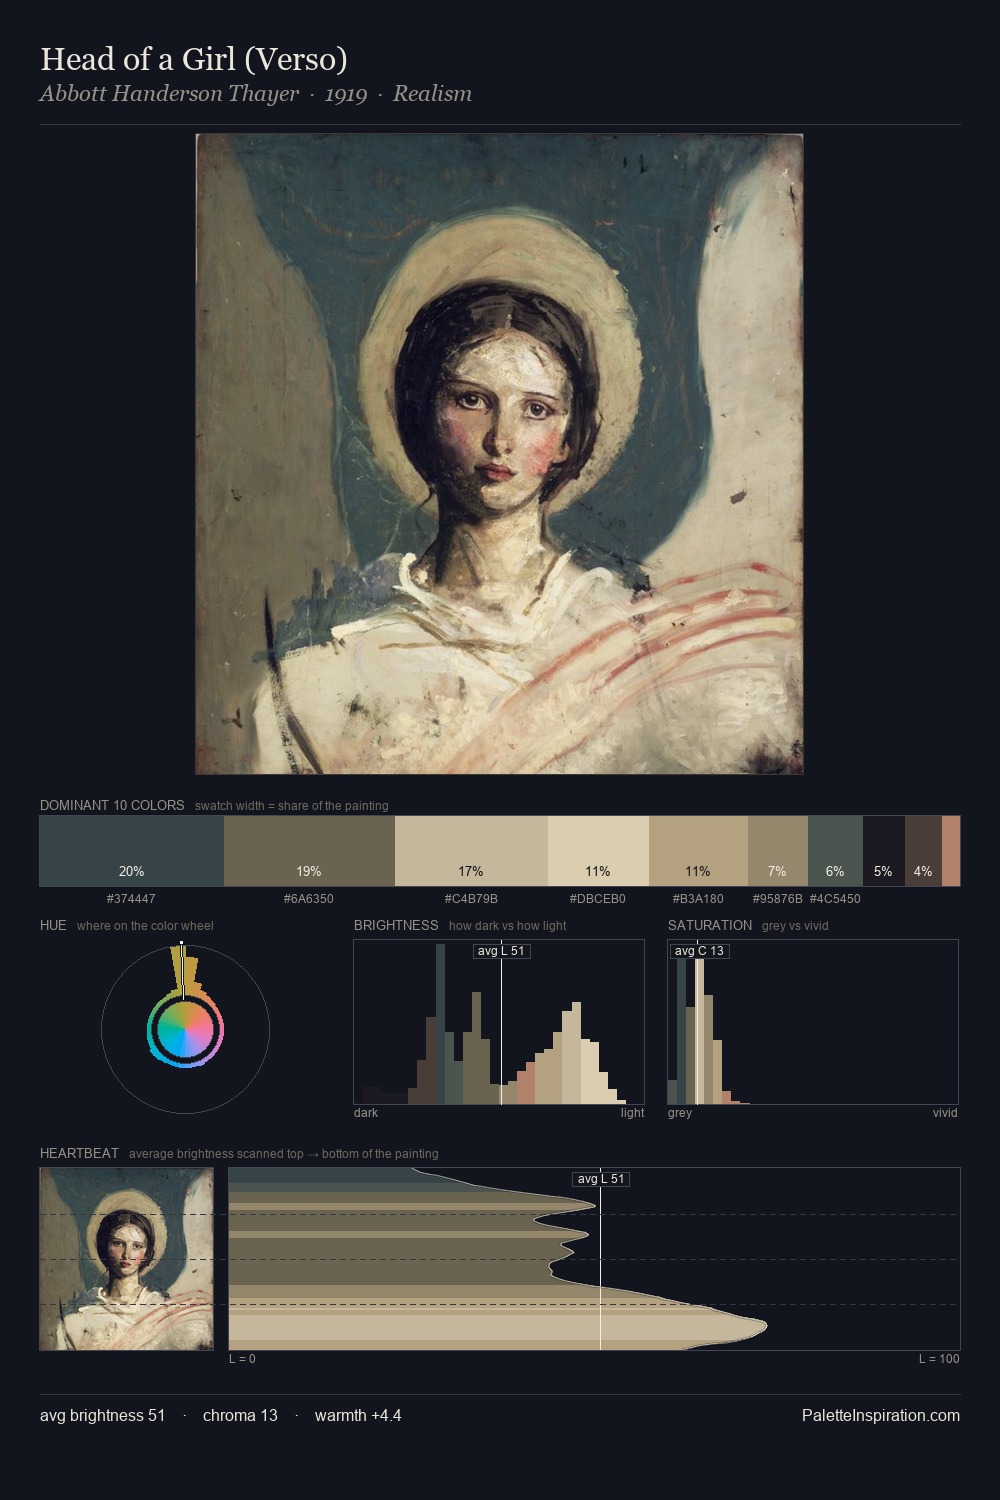Click the 20% swatch colored #374447
1000x1500 pixels.
click(x=131, y=851)
